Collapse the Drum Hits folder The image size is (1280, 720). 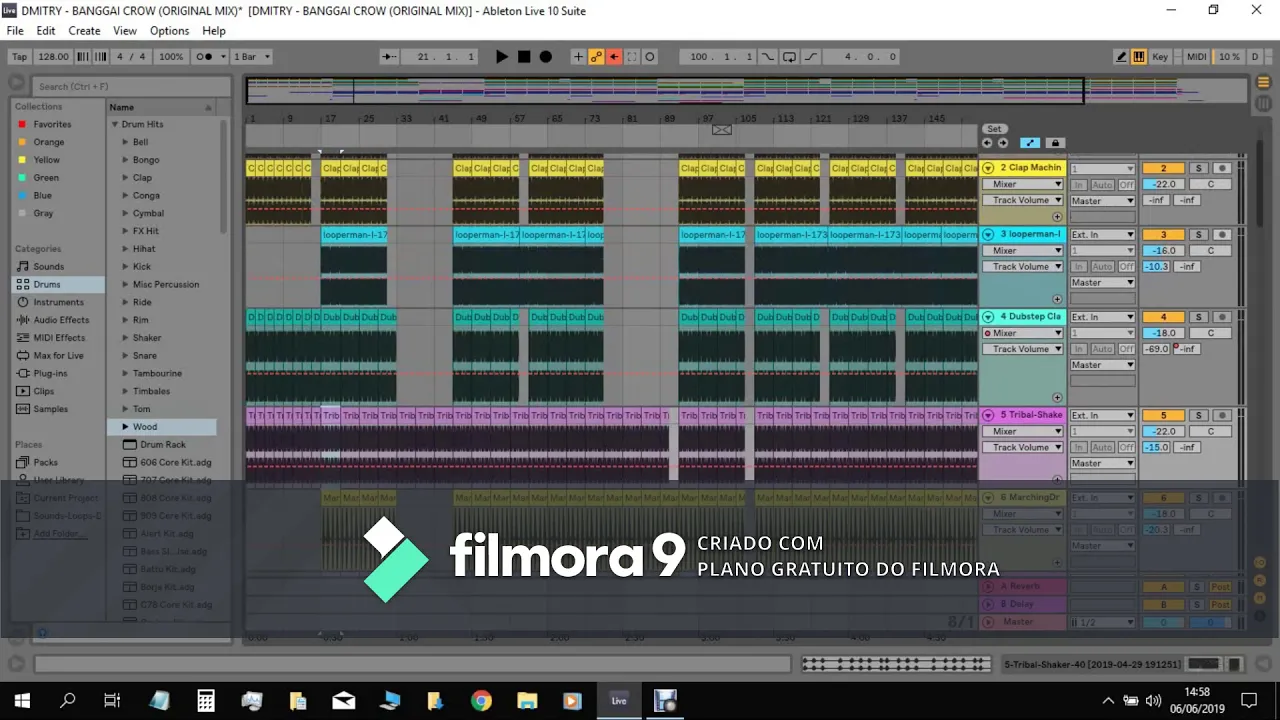(x=115, y=124)
